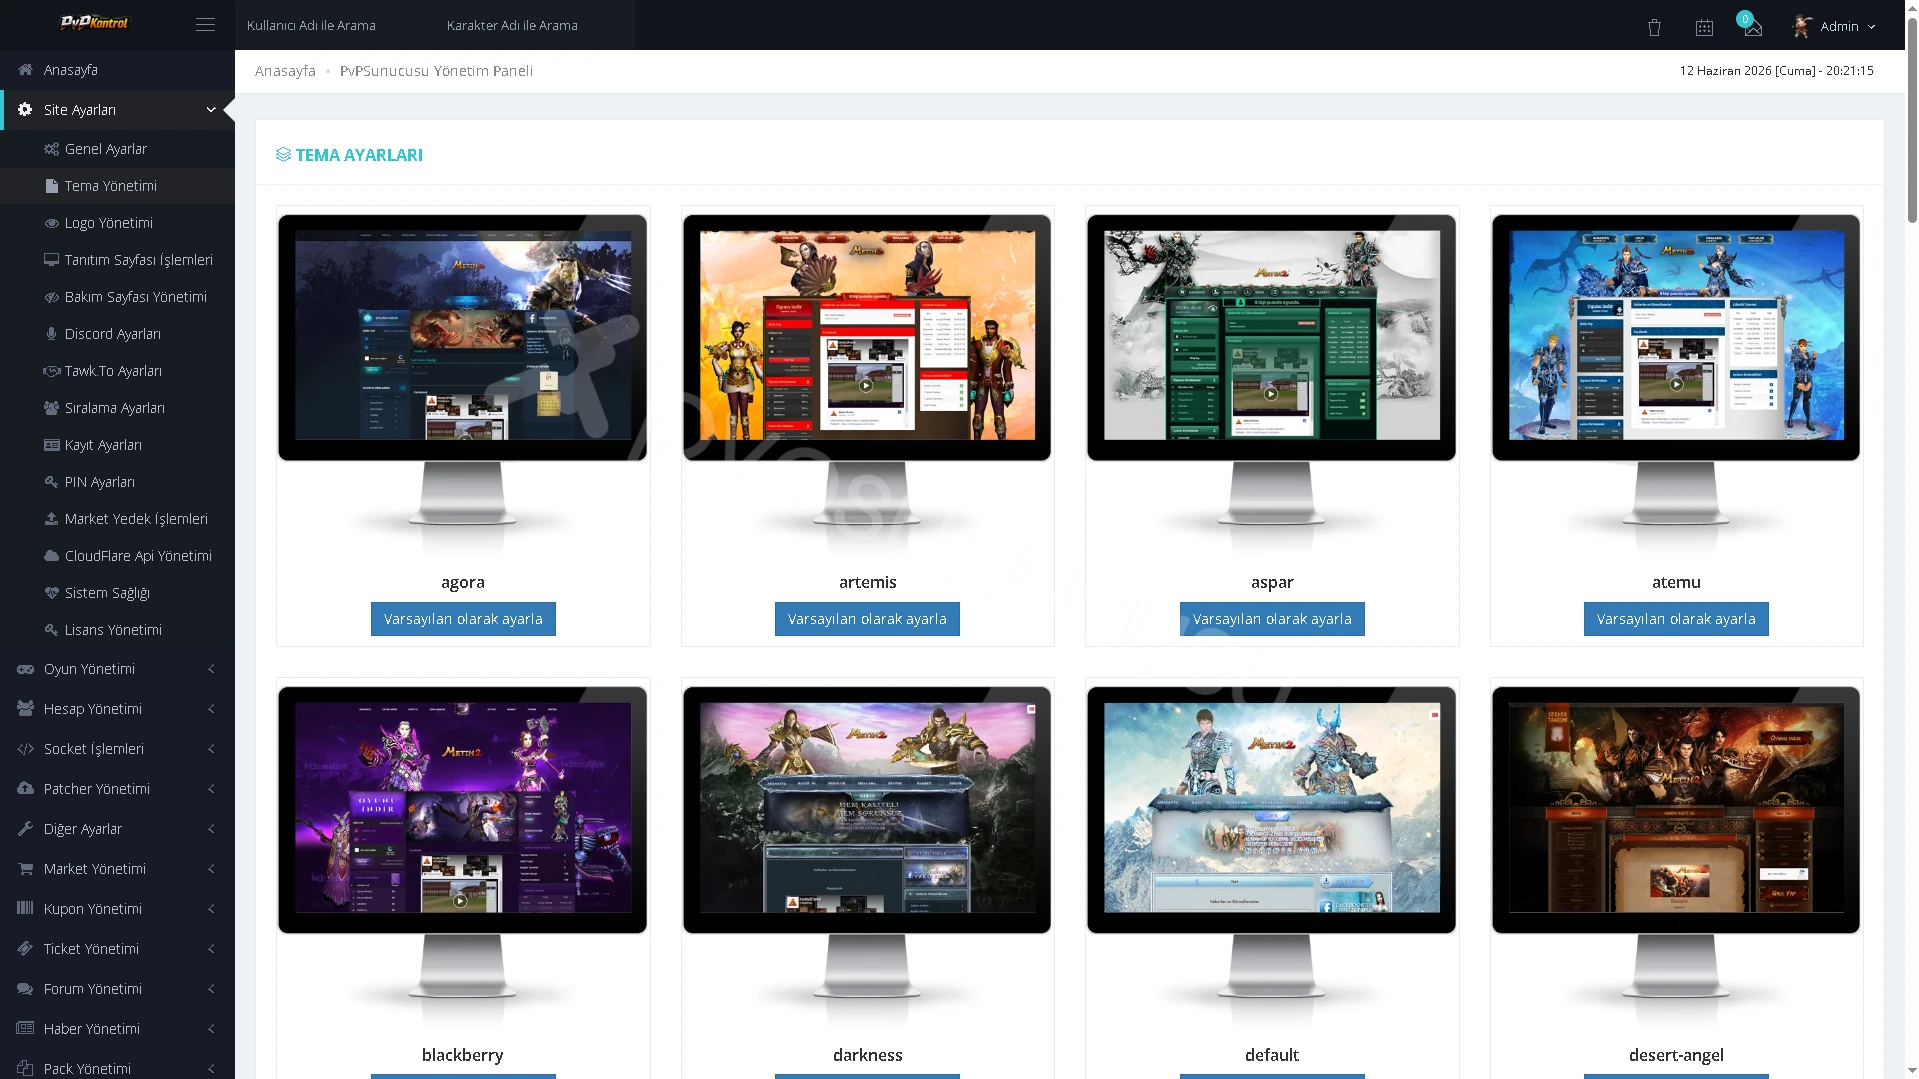Expand the Oyun Yönetimi submenu arrow
The image size is (1919, 1079).
(x=211, y=669)
